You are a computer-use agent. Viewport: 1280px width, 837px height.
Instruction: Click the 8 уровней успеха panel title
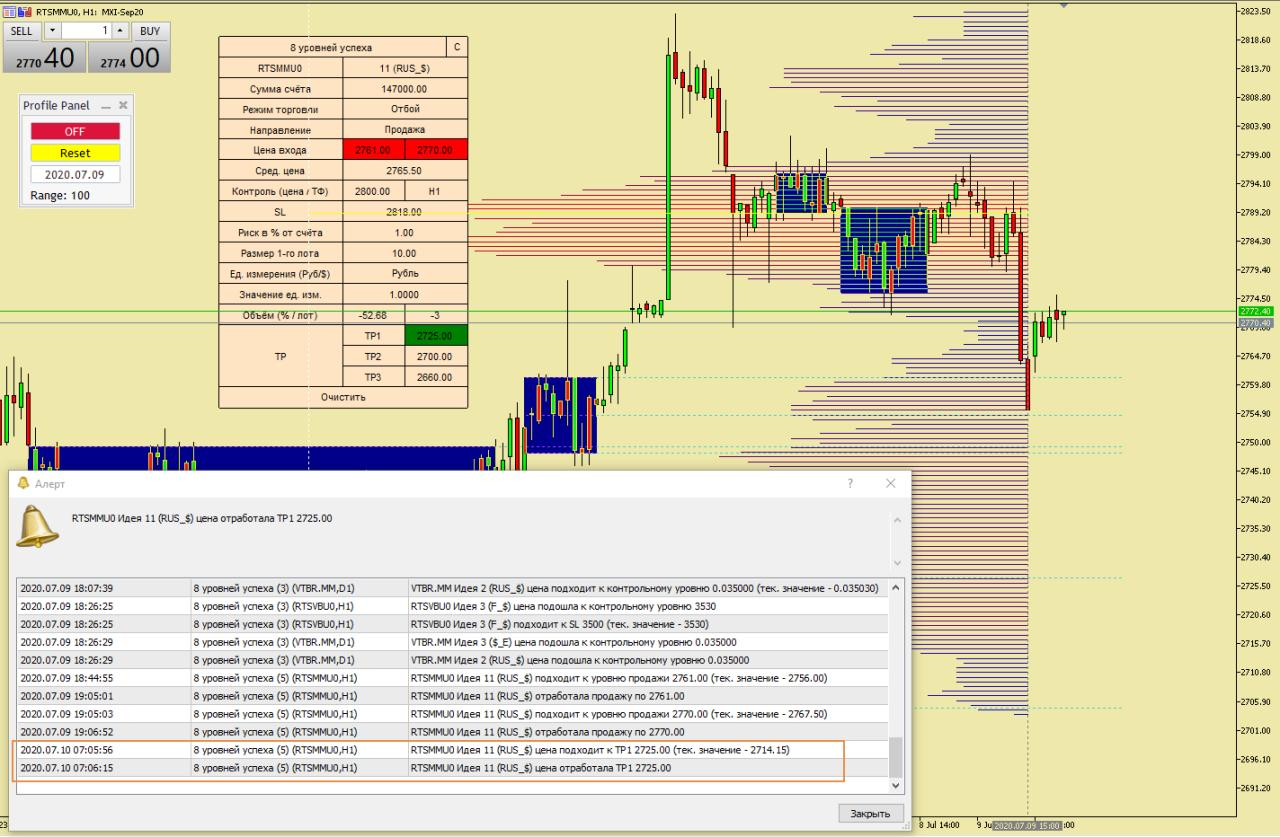coord(332,47)
